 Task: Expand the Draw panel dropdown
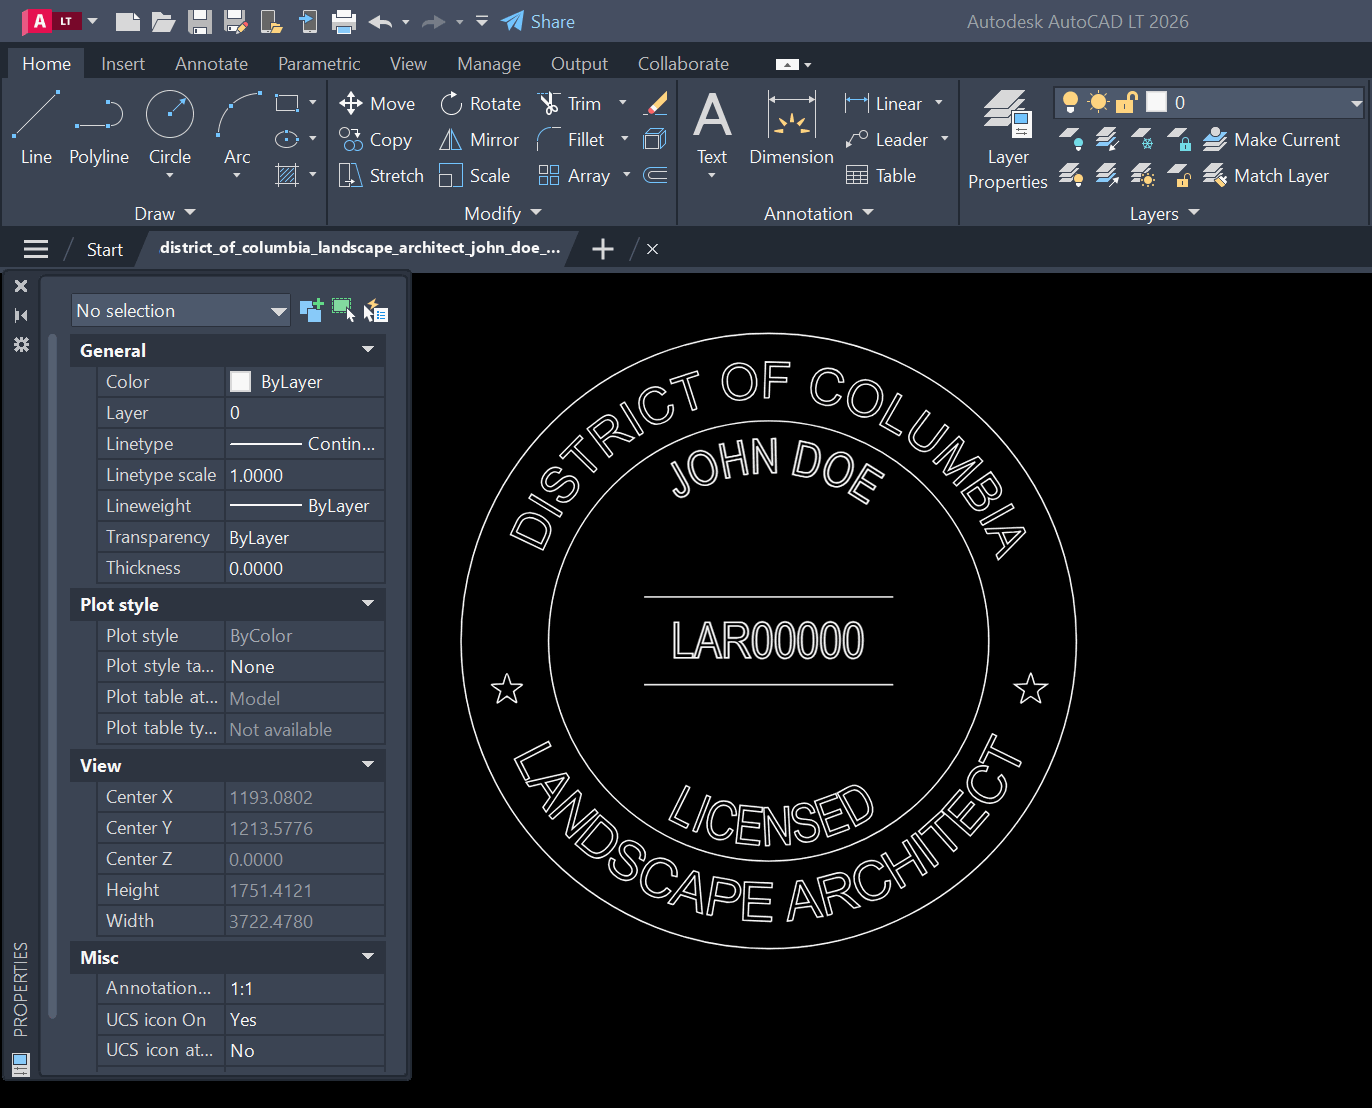coord(165,213)
